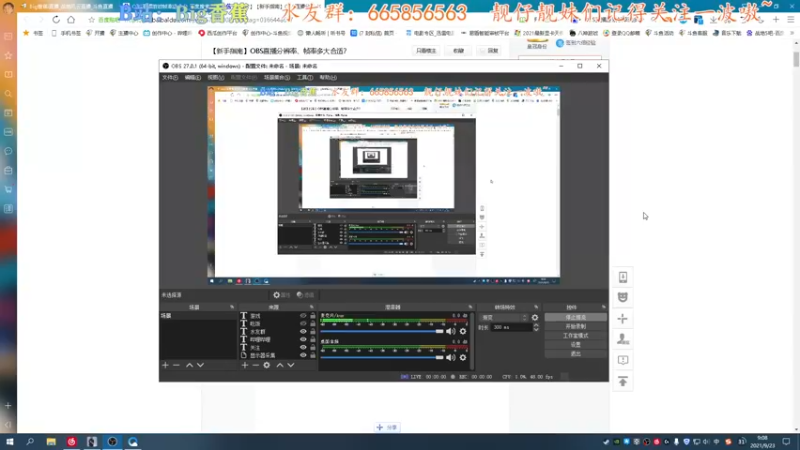Viewport: 800px width, 450px height.
Task: Open 麦克风/Aux audio settings gear
Action: coord(463,332)
